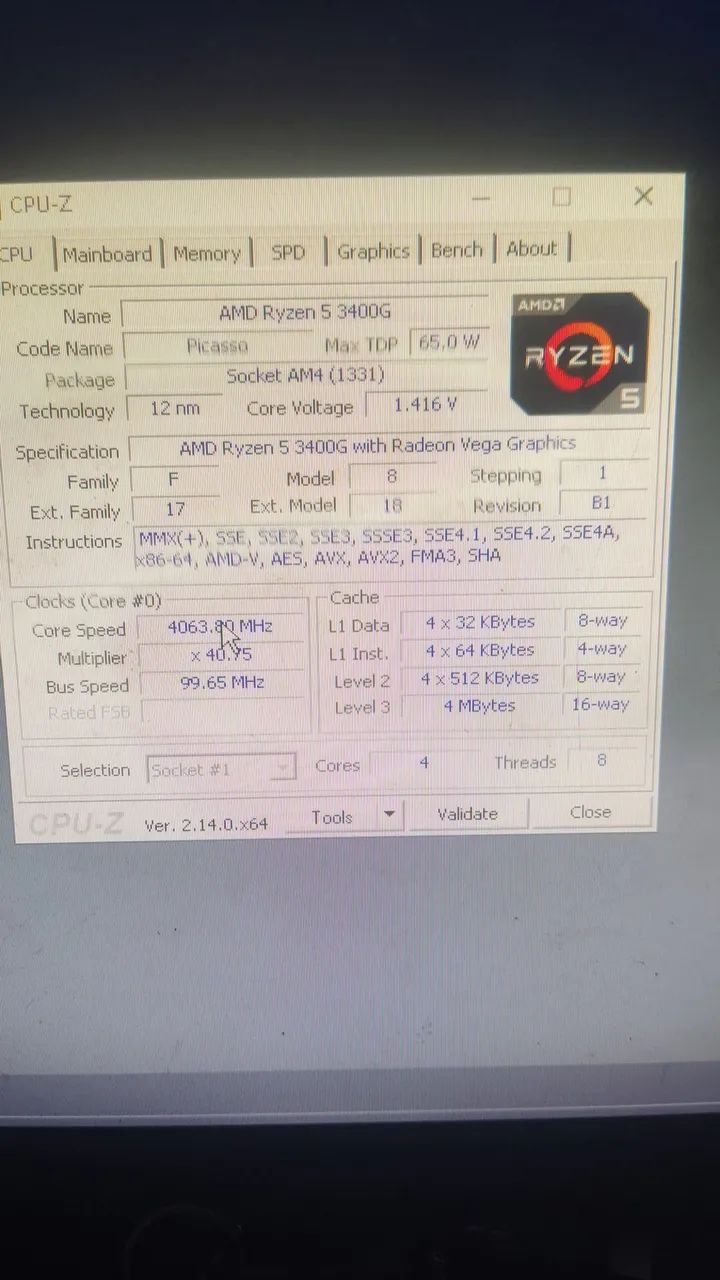The image size is (720, 1280).
Task: Minimize the CPU-Z window
Action: click(x=481, y=198)
